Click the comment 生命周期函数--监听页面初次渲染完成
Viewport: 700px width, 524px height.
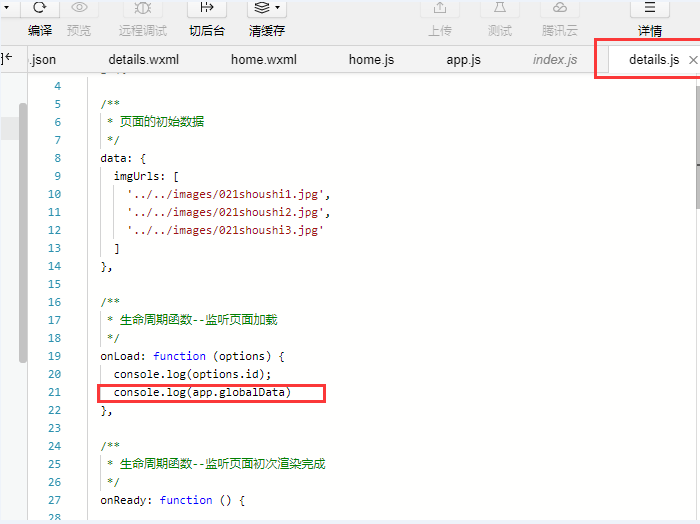point(222,464)
